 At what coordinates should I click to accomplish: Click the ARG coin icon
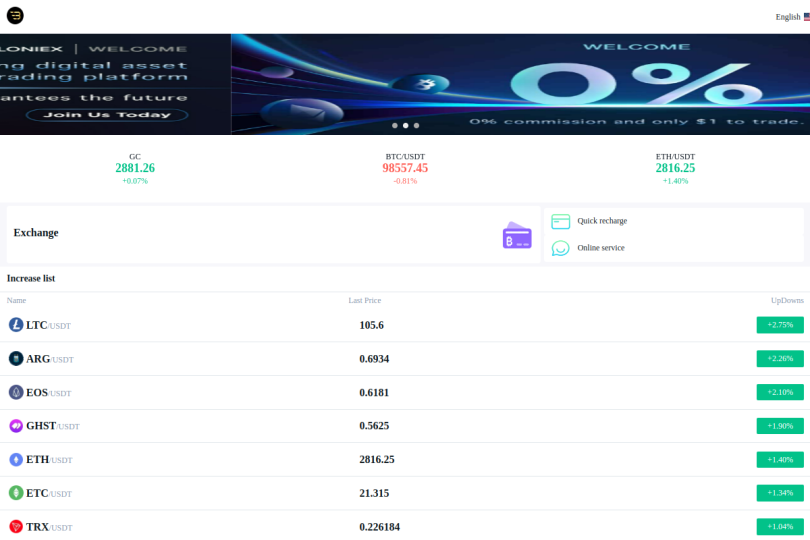click(16, 358)
